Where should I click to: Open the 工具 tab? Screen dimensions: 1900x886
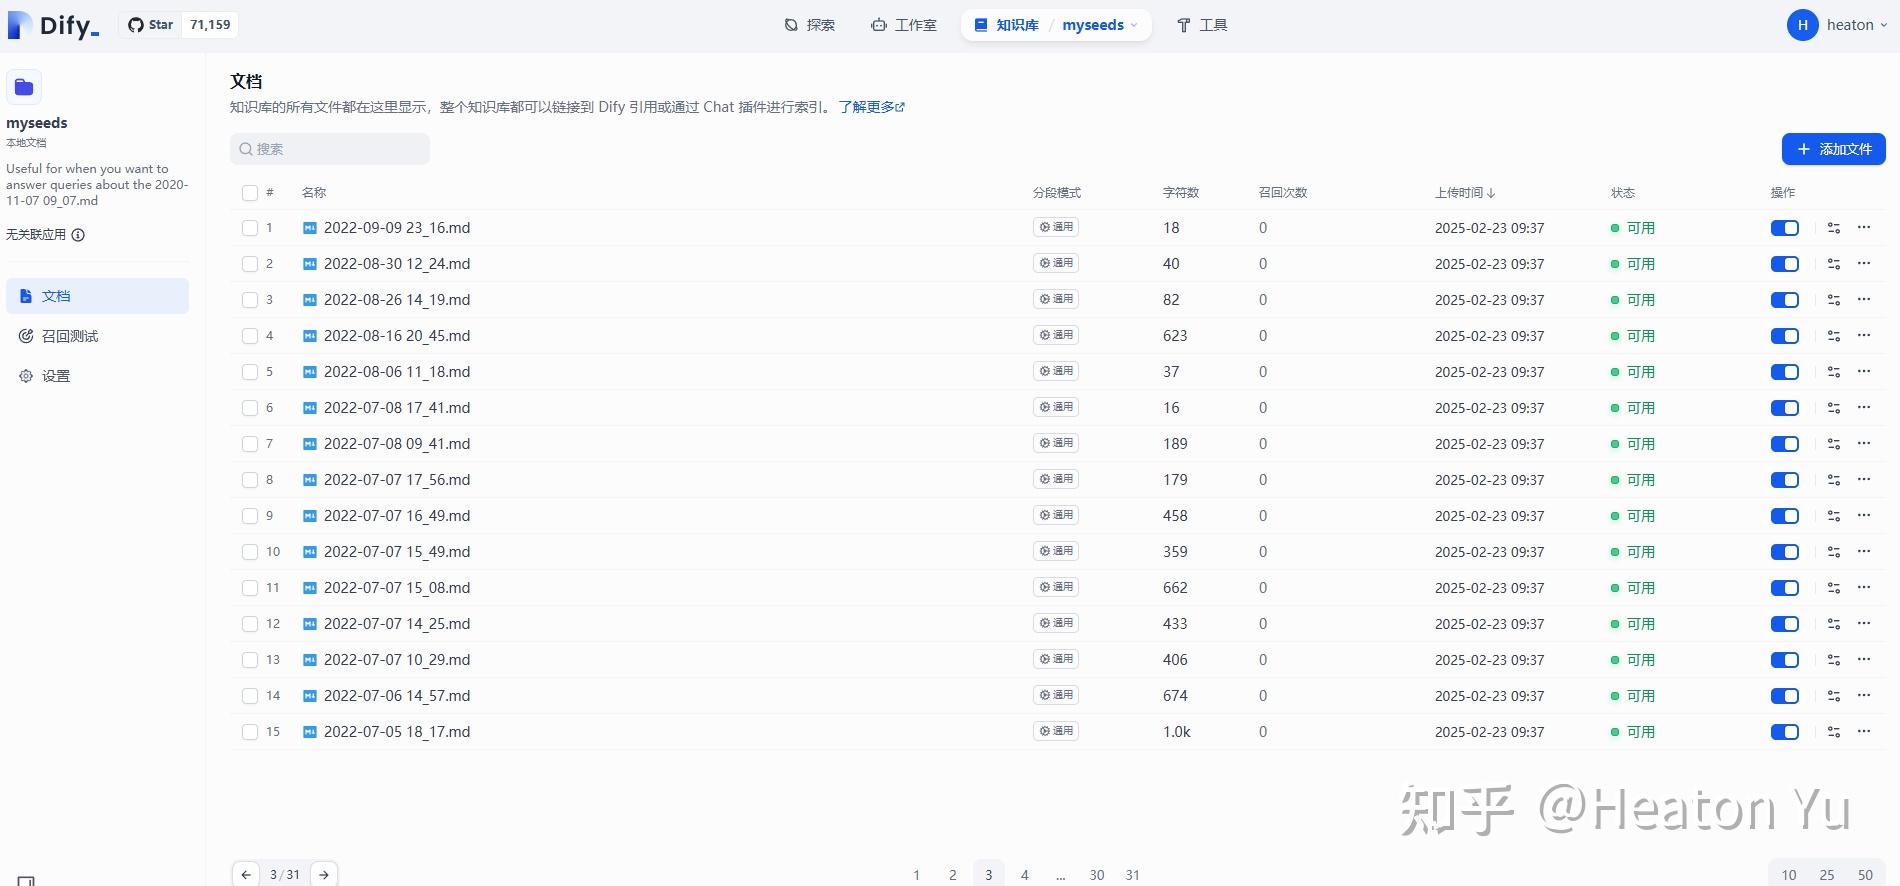tap(1202, 25)
